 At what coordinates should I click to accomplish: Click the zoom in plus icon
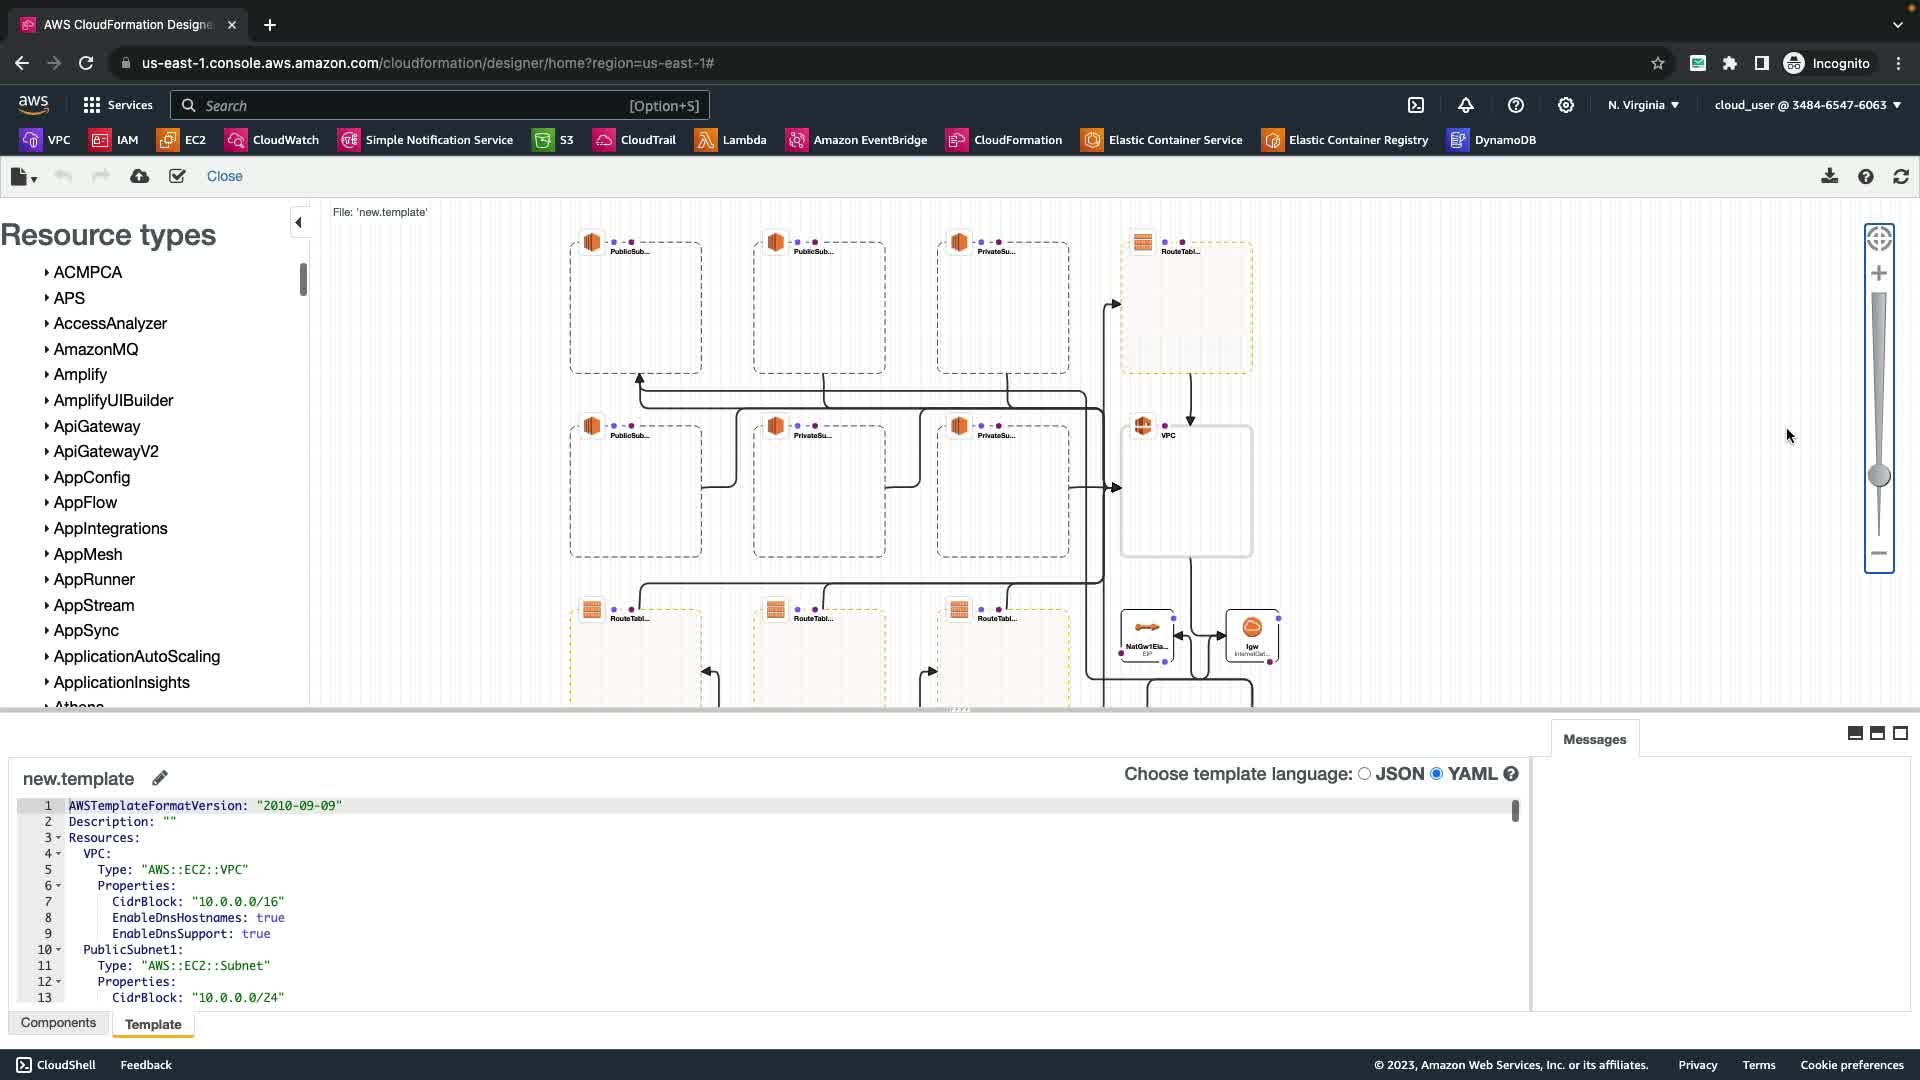tap(1879, 273)
